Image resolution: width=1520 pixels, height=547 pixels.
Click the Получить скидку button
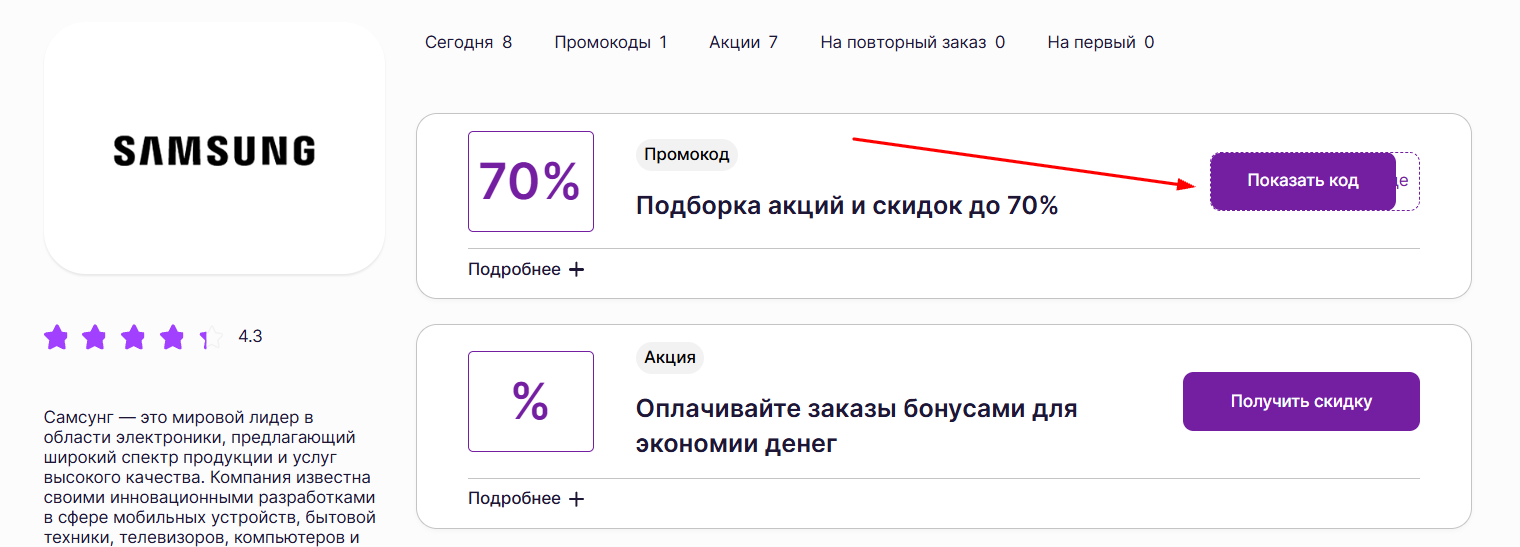click(x=1301, y=401)
